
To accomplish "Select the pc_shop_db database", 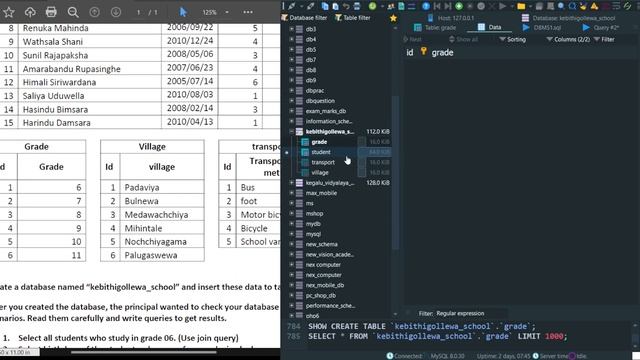I will 321,295.
